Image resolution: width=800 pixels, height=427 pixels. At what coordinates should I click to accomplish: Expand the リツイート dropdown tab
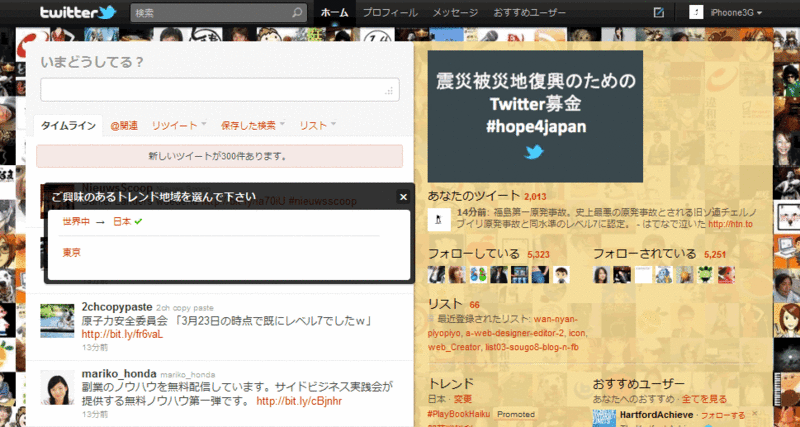pyautogui.click(x=179, y=125)
